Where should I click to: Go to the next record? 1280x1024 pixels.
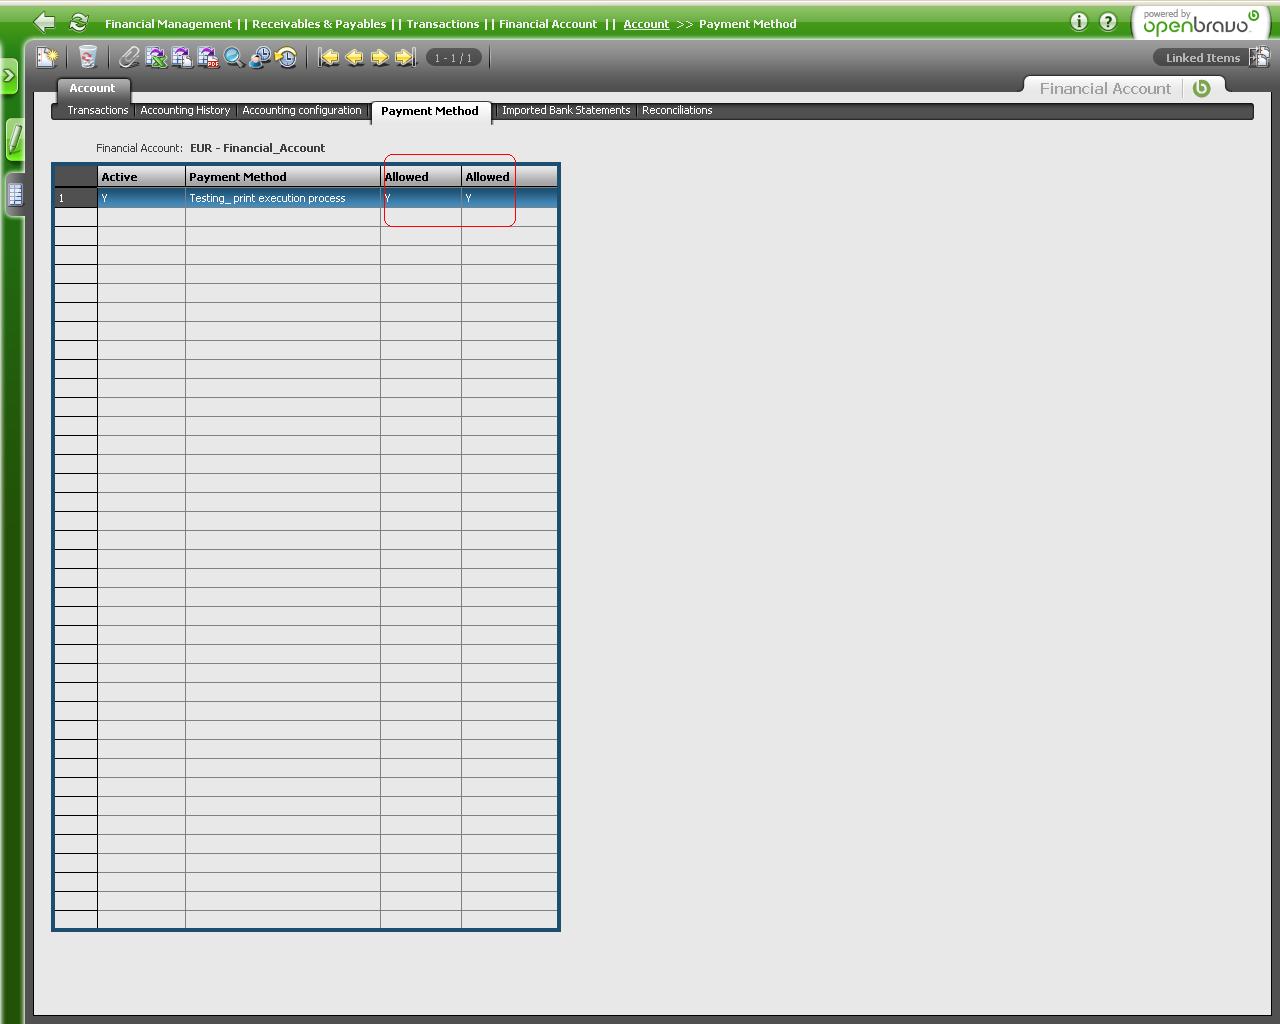(x=379, y=58)
